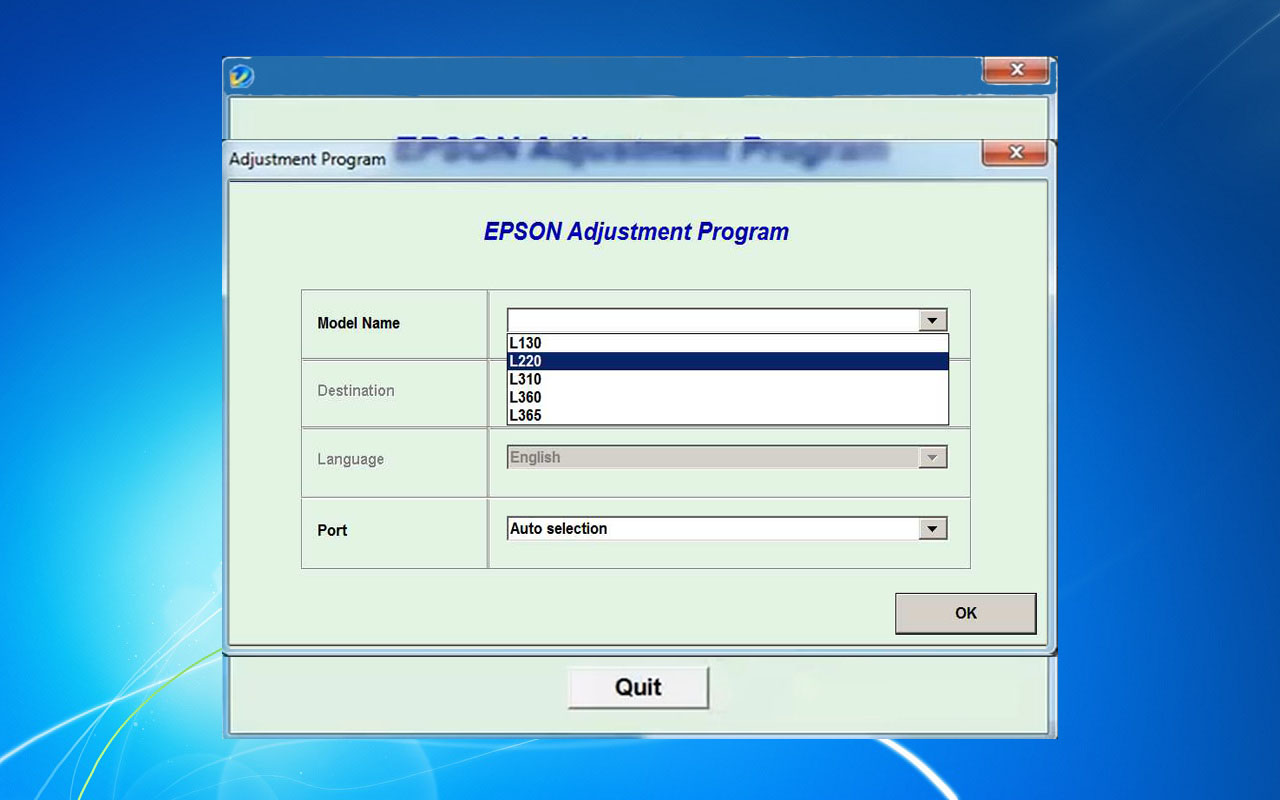Click the Destination label
1280x800 pixels.
(356, 391)
